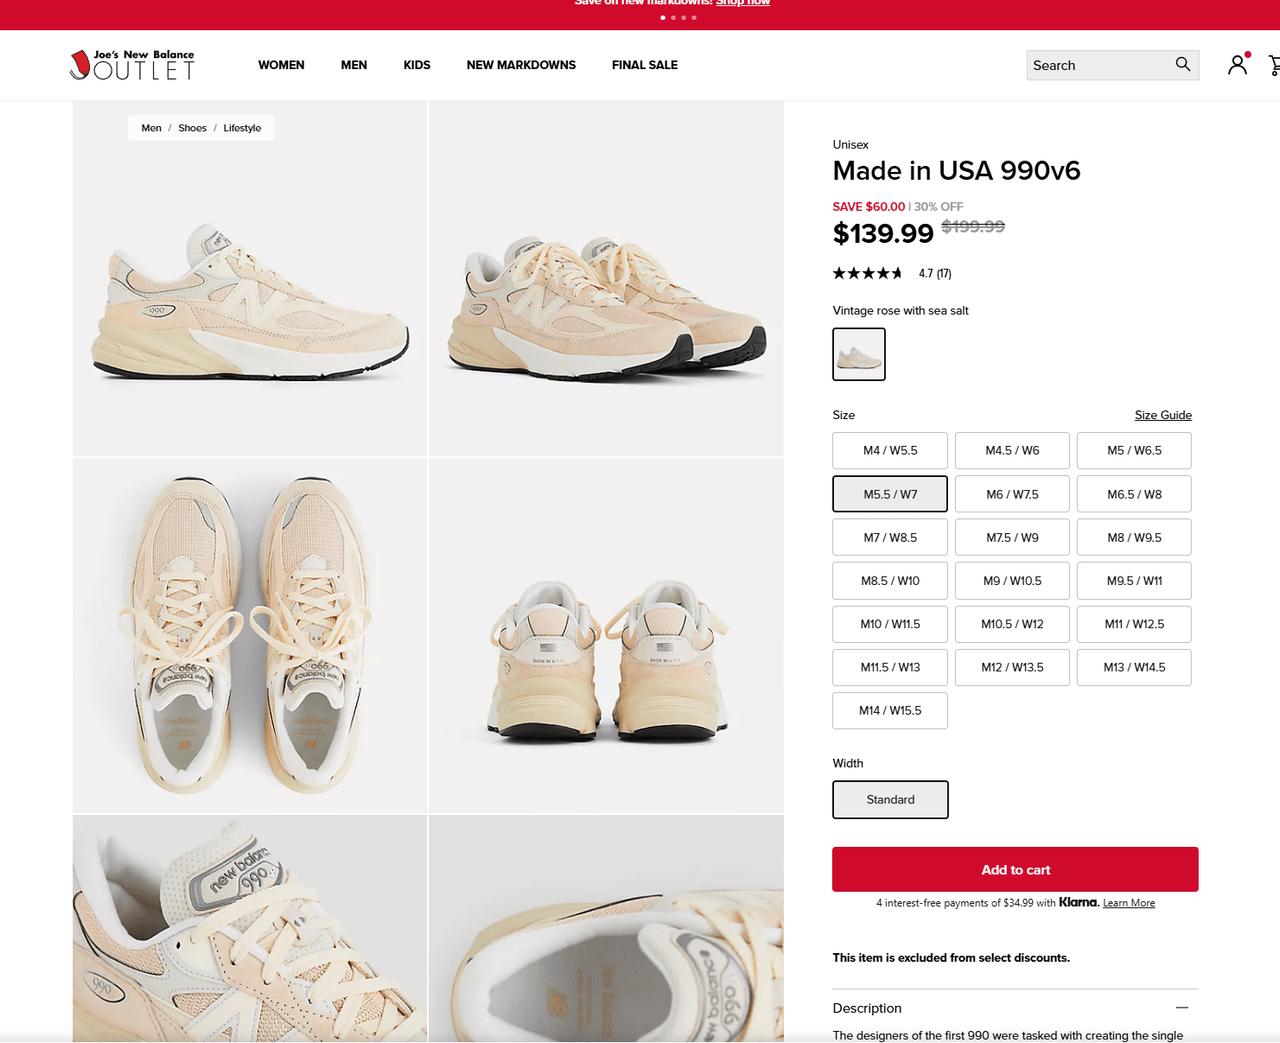Image resolution: width=1280 pixels, height=1043 pixels.
Task: Click in the Search input field
Action: (x=1098, y=65)
